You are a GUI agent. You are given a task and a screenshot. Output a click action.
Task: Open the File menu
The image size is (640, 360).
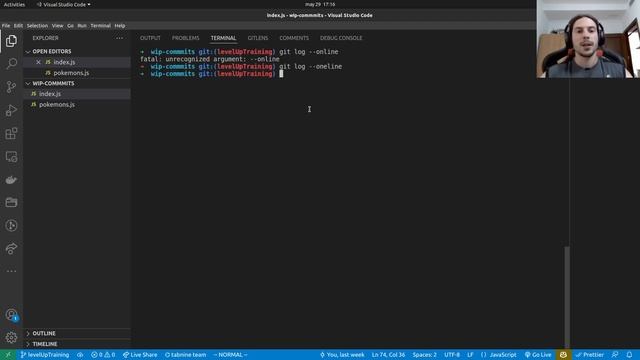point(6,26)
